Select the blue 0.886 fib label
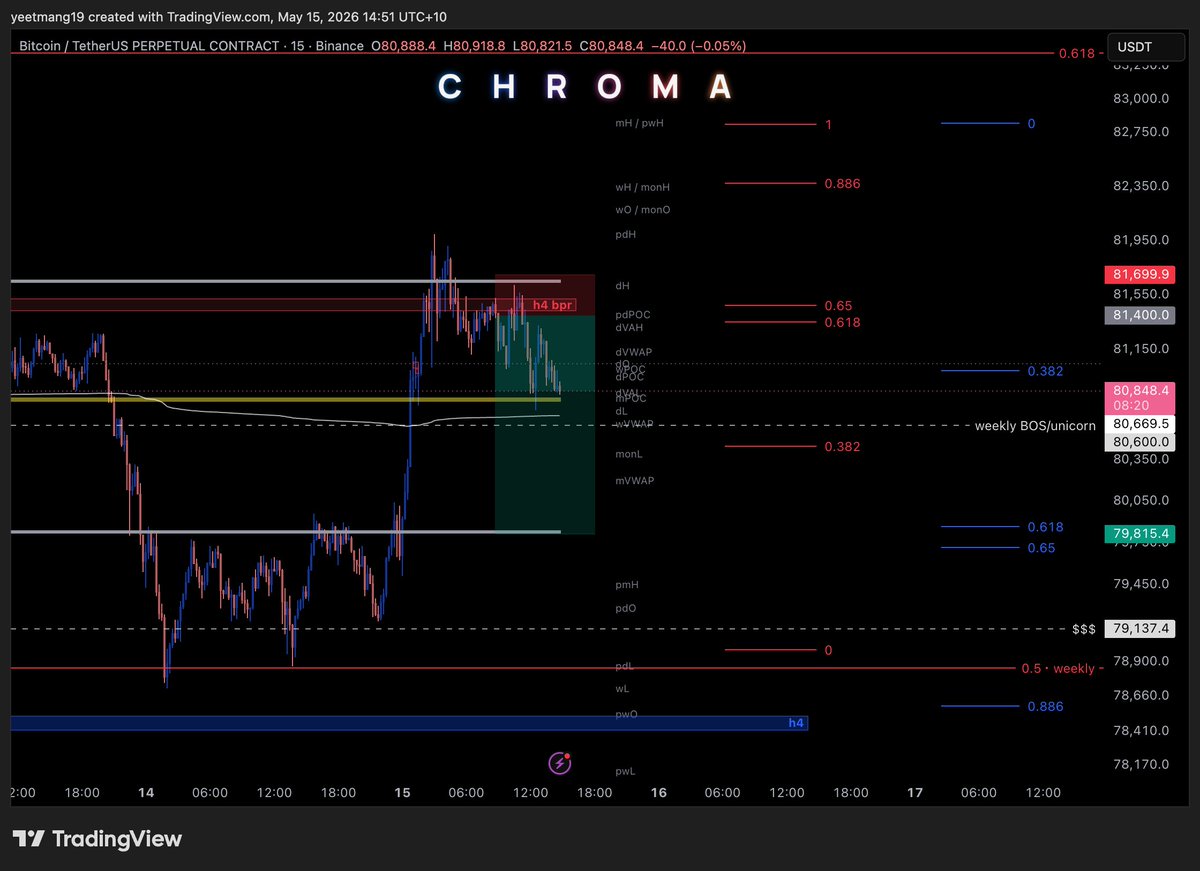 pyautogui.click(x=1045, y=706)
